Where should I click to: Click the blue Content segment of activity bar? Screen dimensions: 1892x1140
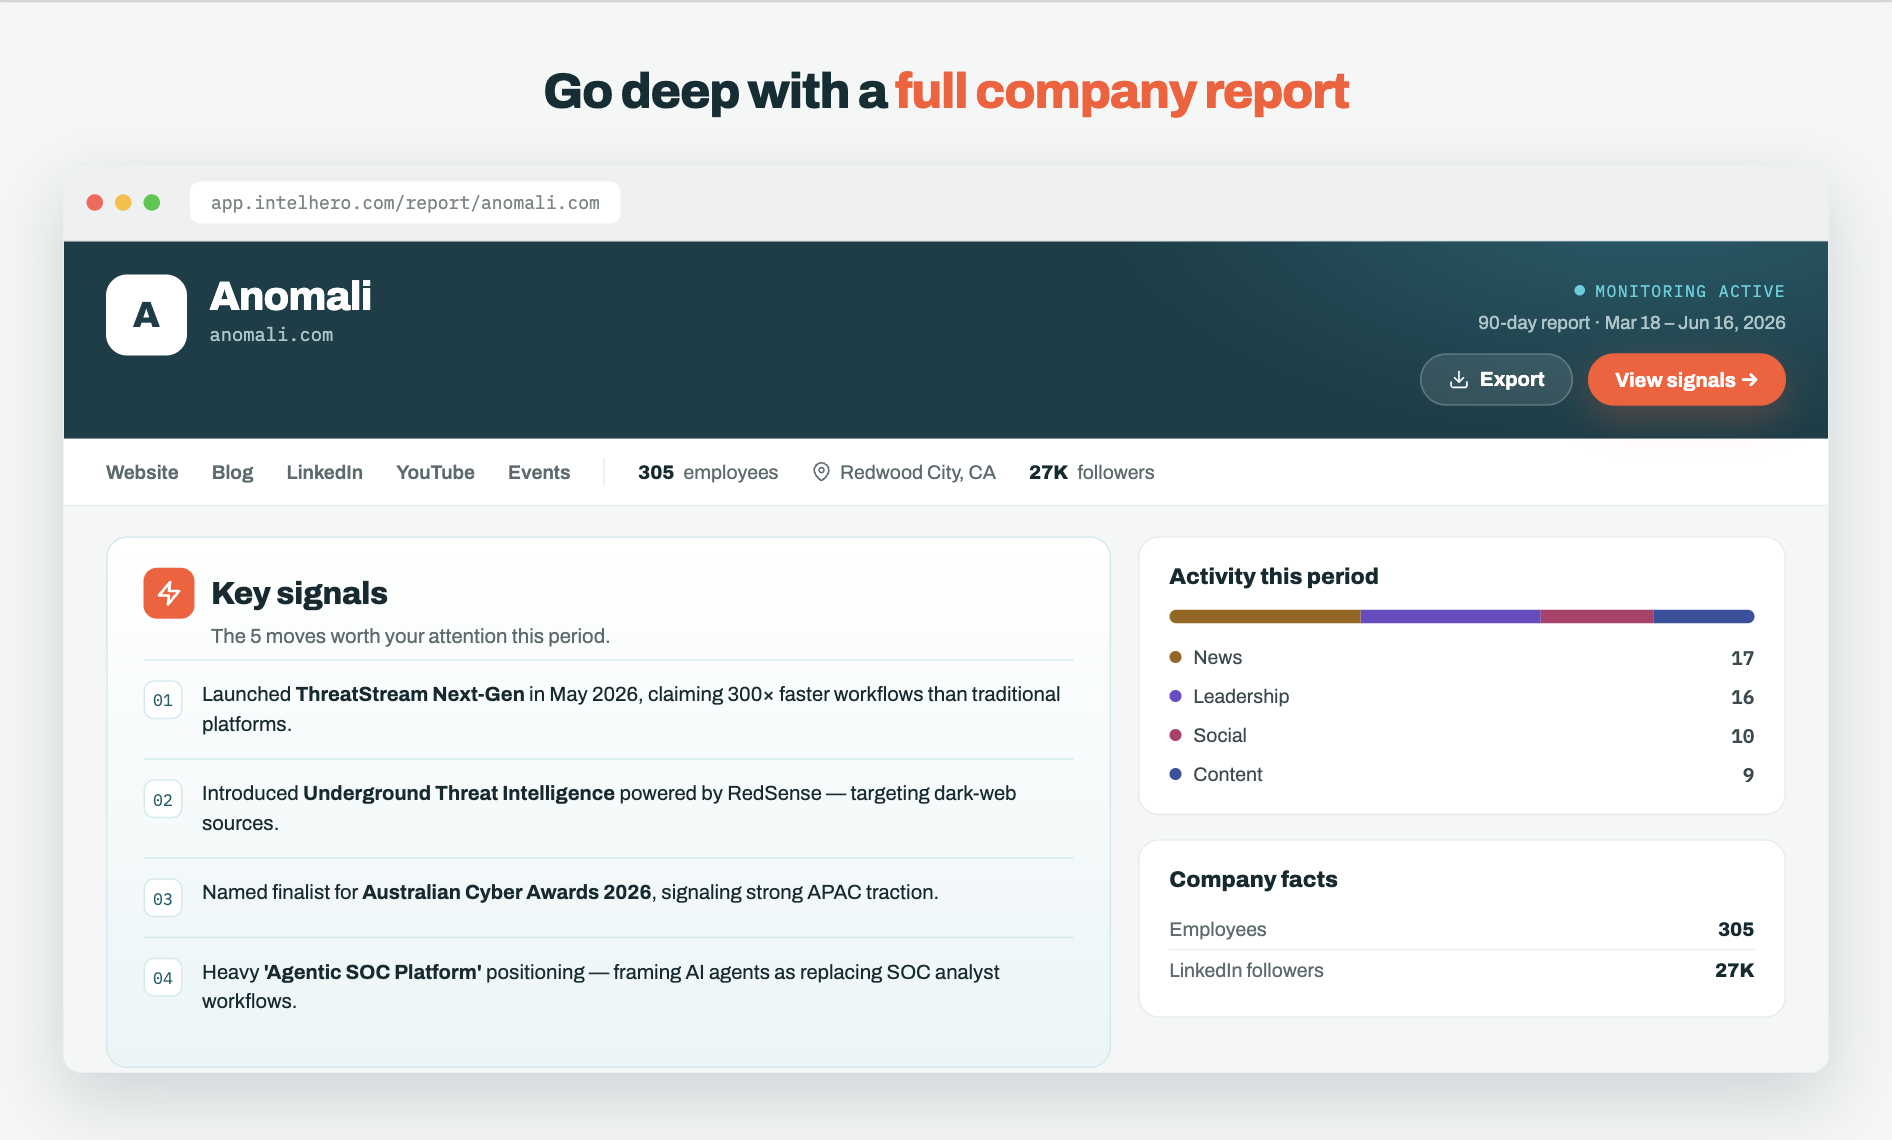[x=1704, y=617]
